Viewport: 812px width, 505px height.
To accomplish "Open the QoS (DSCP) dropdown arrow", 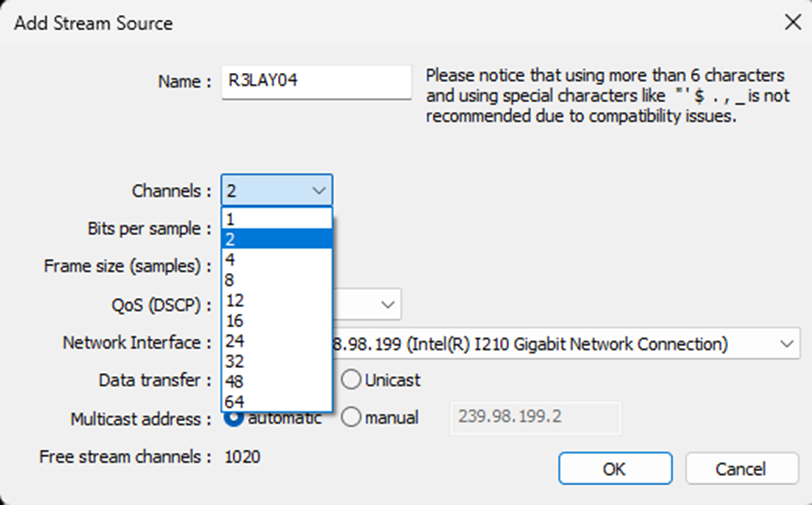I will 386,304.
